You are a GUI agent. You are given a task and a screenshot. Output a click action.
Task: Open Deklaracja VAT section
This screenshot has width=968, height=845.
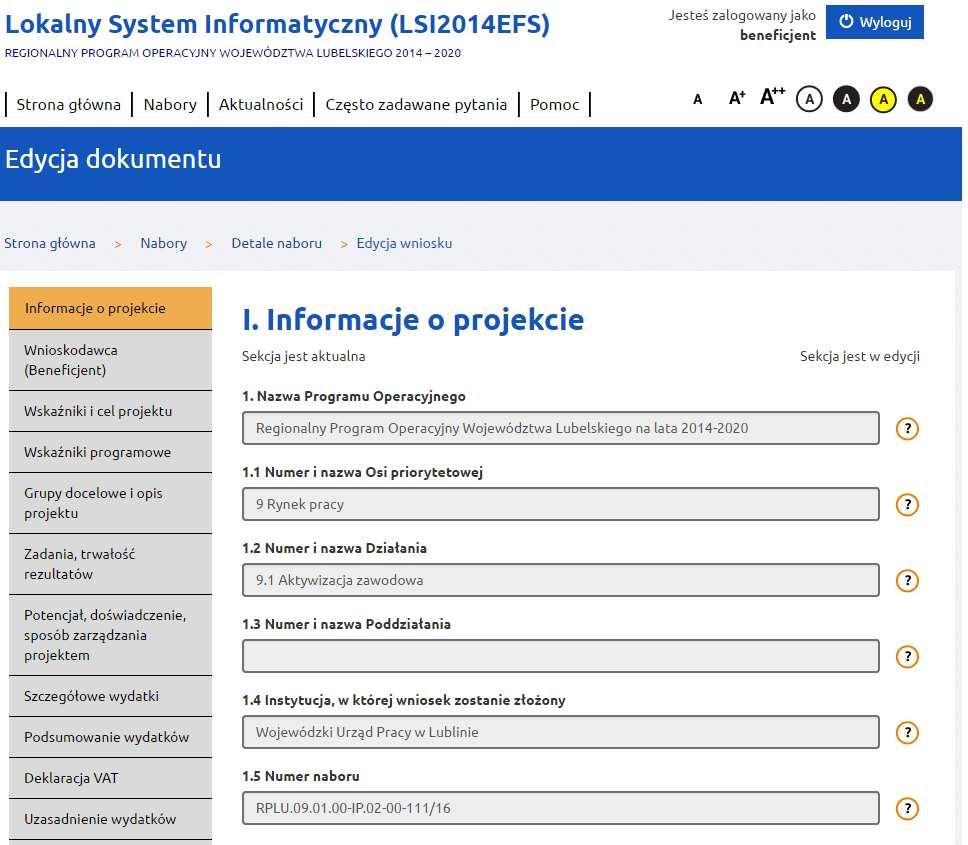coord(111,778)
